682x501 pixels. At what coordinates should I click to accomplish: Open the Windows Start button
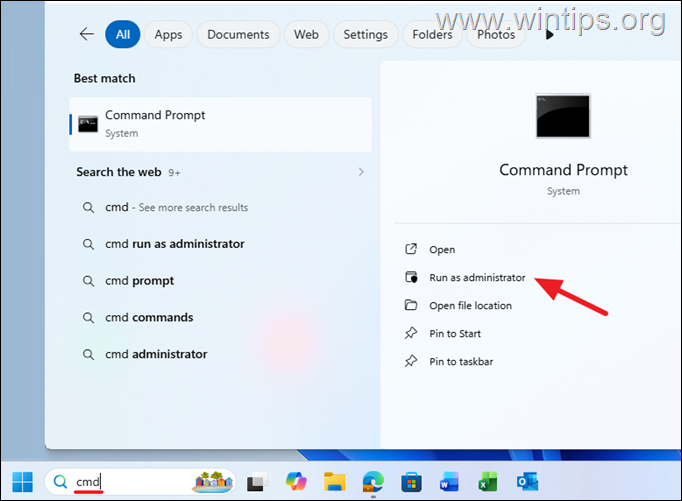(x=23, y=482)
